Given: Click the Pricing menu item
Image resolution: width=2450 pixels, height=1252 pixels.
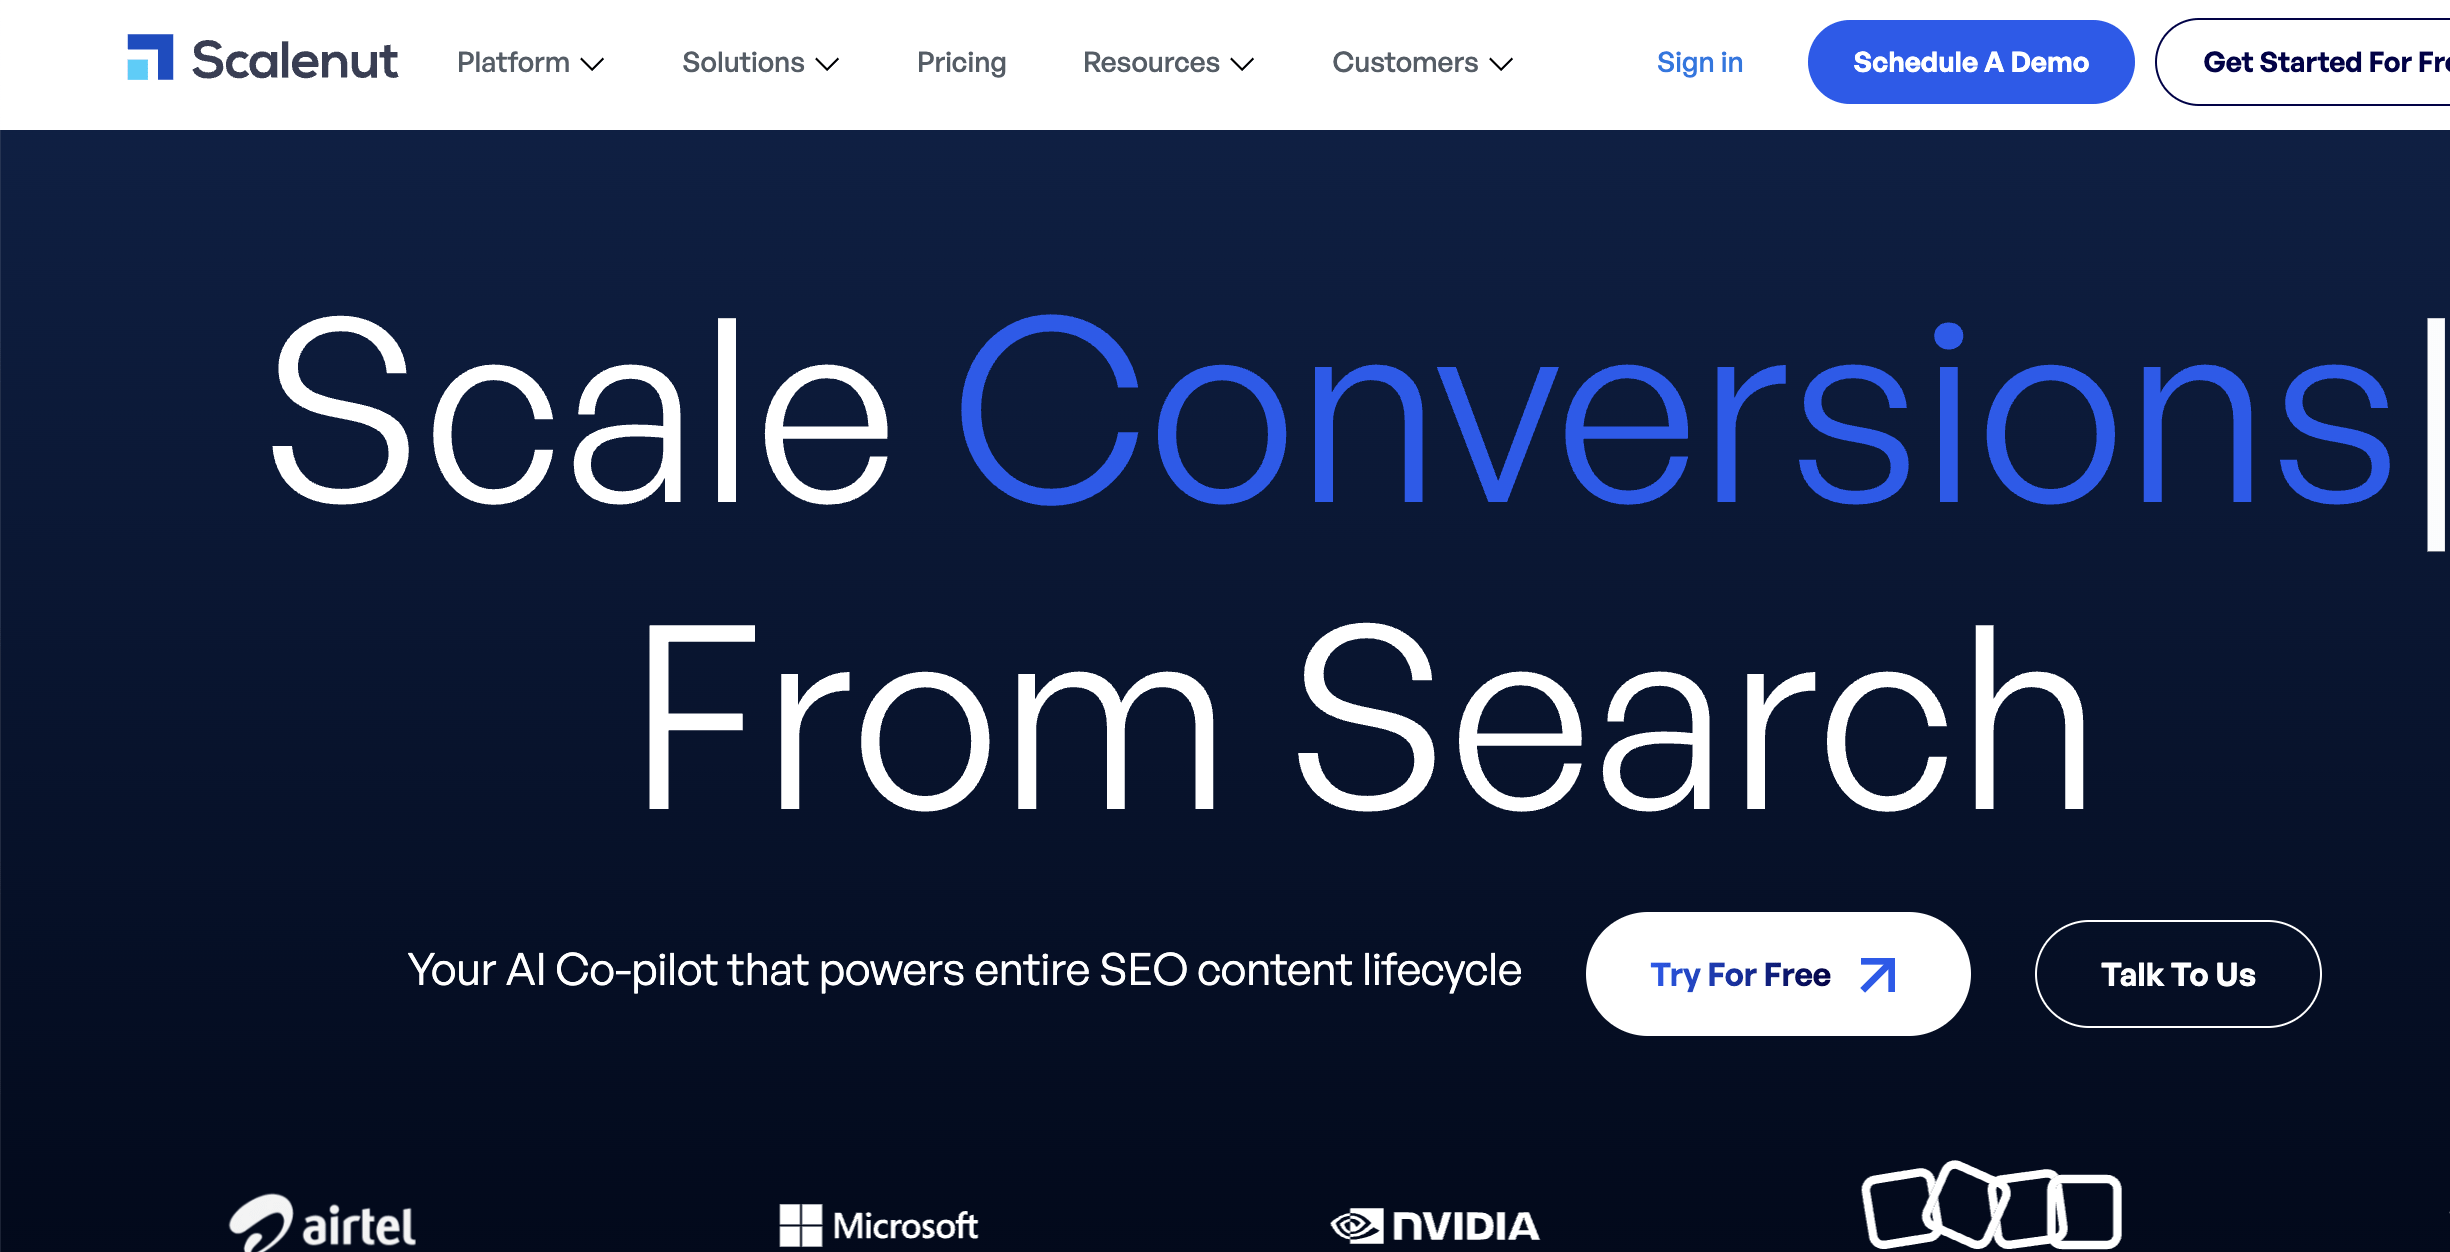Looking at the screenshot, I should click(x=959, y=61).
